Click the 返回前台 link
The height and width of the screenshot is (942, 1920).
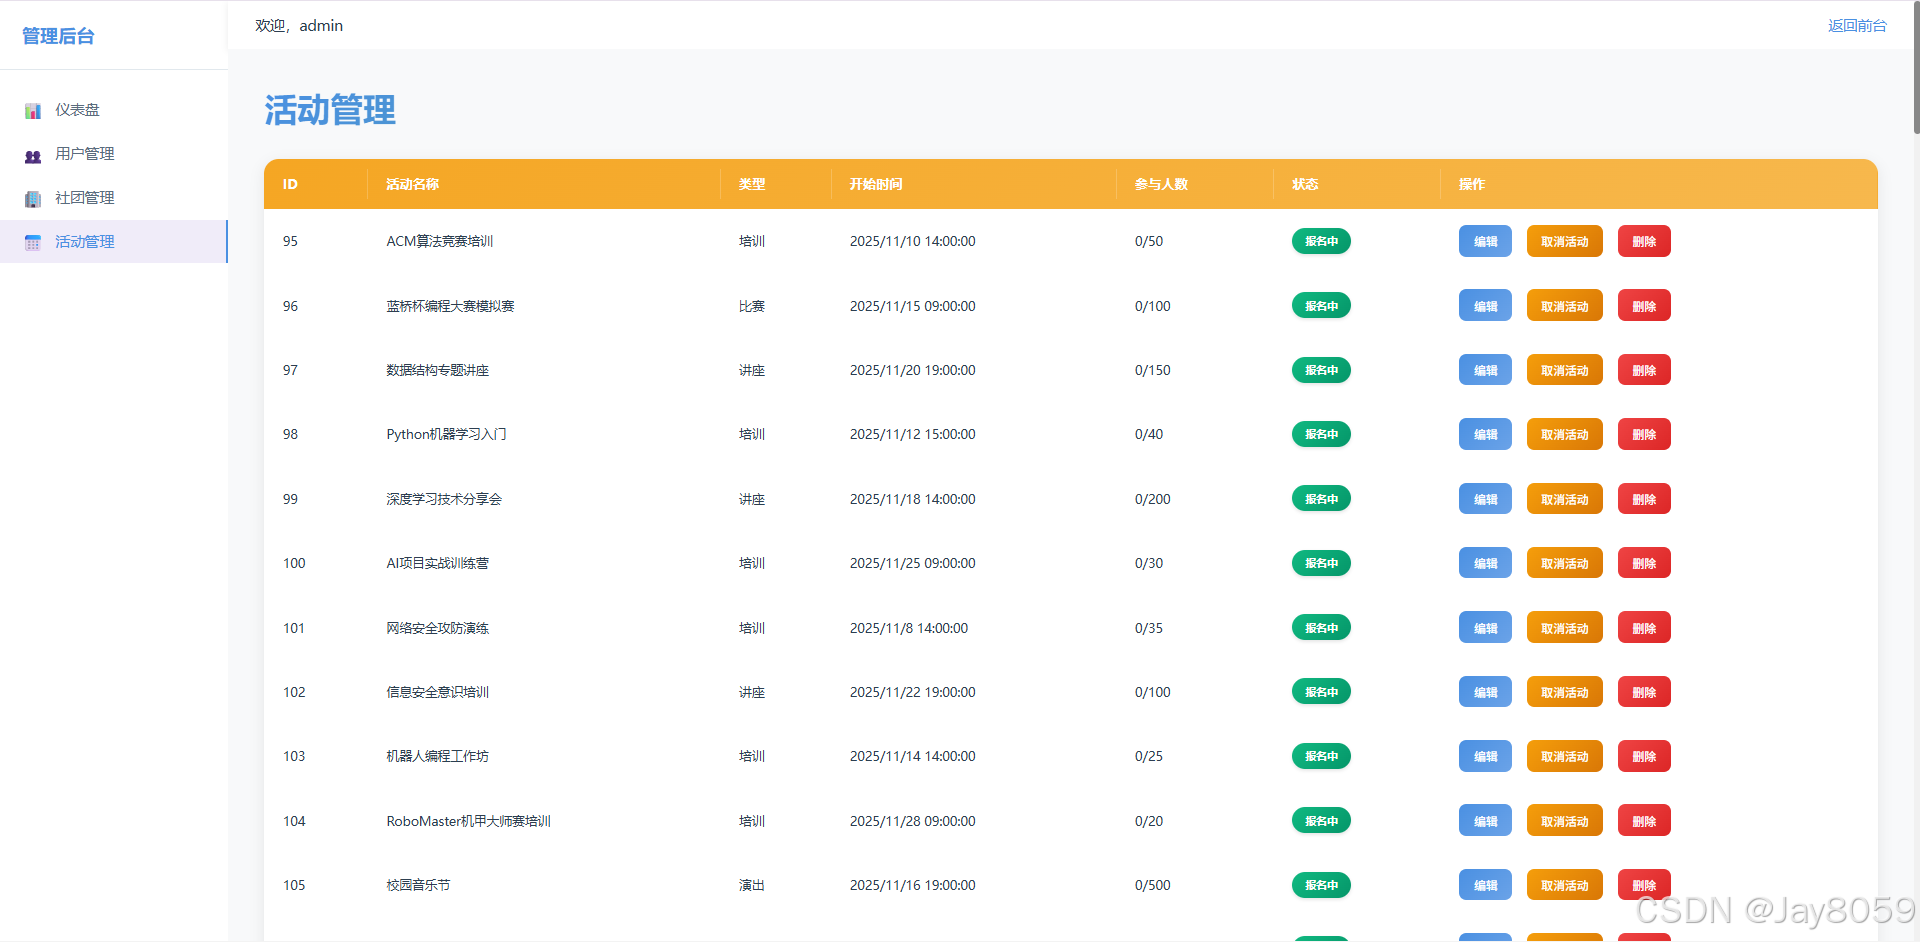(1857, 26)
